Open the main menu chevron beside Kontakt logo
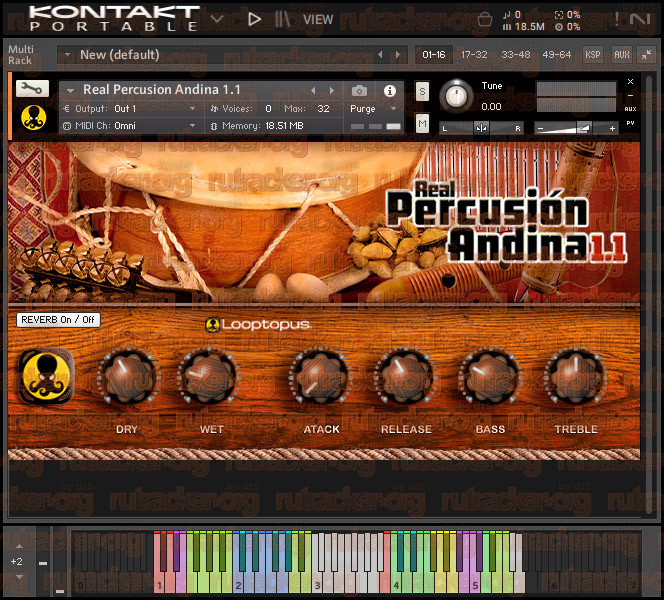The width and height of the screenshot is (664, 600). [x=217, y=19]
